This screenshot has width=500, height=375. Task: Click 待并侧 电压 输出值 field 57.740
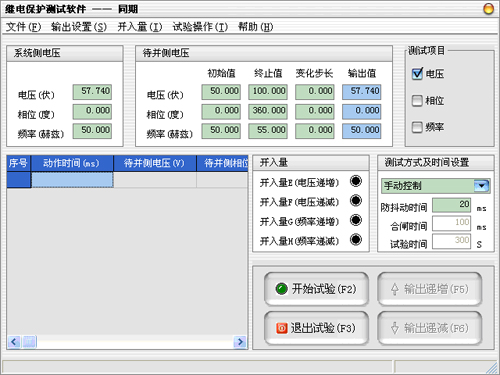click(362, 92)
